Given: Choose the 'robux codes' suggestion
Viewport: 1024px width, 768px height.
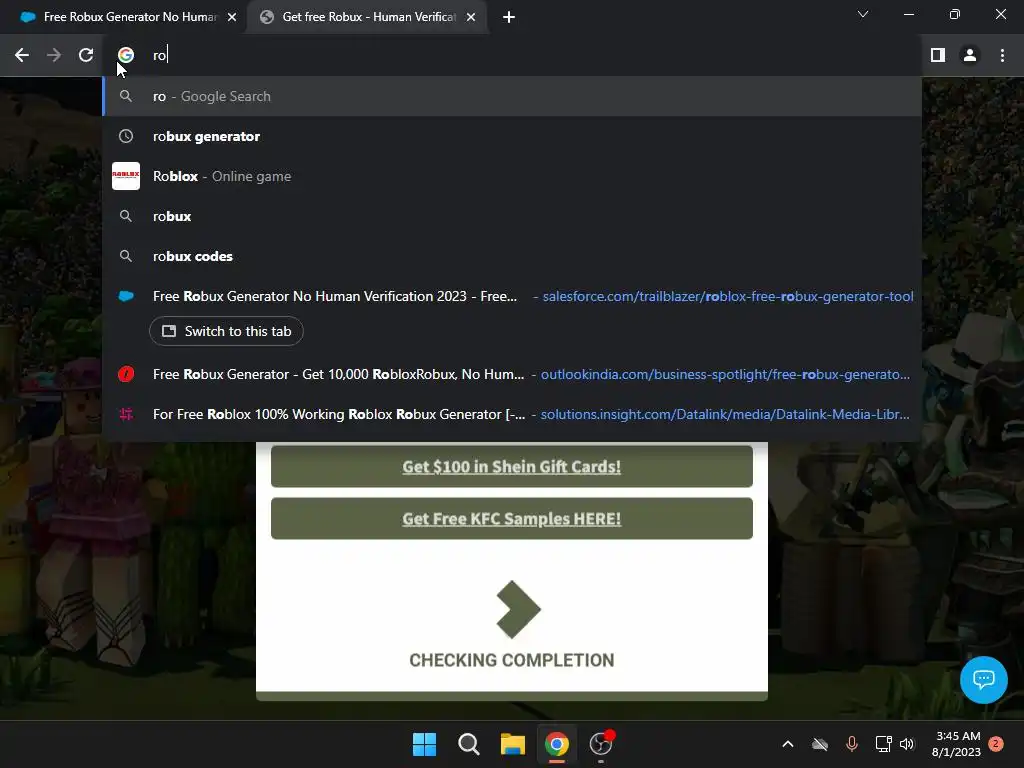Looking at the screenshot, I should [513, 256].
